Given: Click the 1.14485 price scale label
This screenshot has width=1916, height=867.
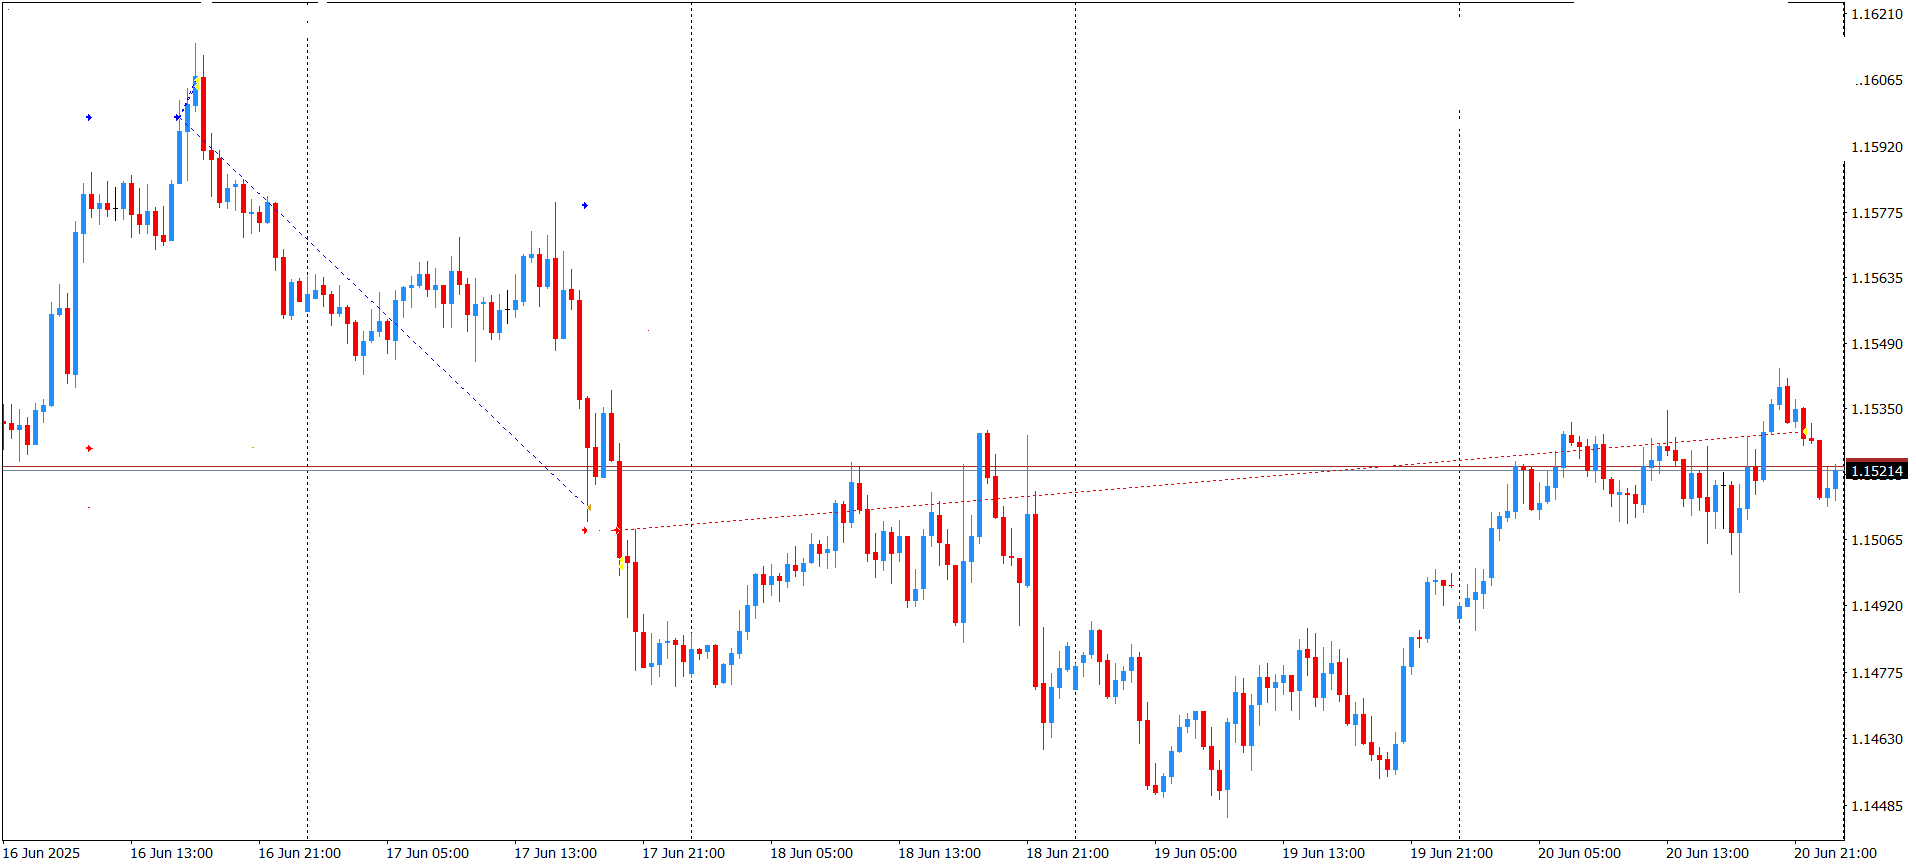Looking at the screenshot, I should 1877,806.
